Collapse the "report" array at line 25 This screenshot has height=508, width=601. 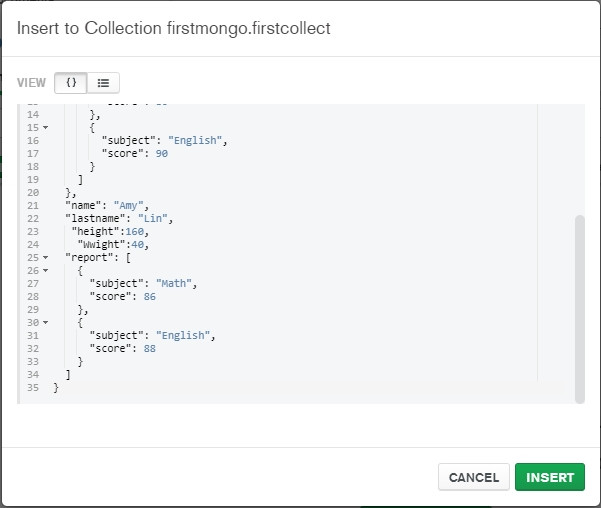click(x=45, y=257)
